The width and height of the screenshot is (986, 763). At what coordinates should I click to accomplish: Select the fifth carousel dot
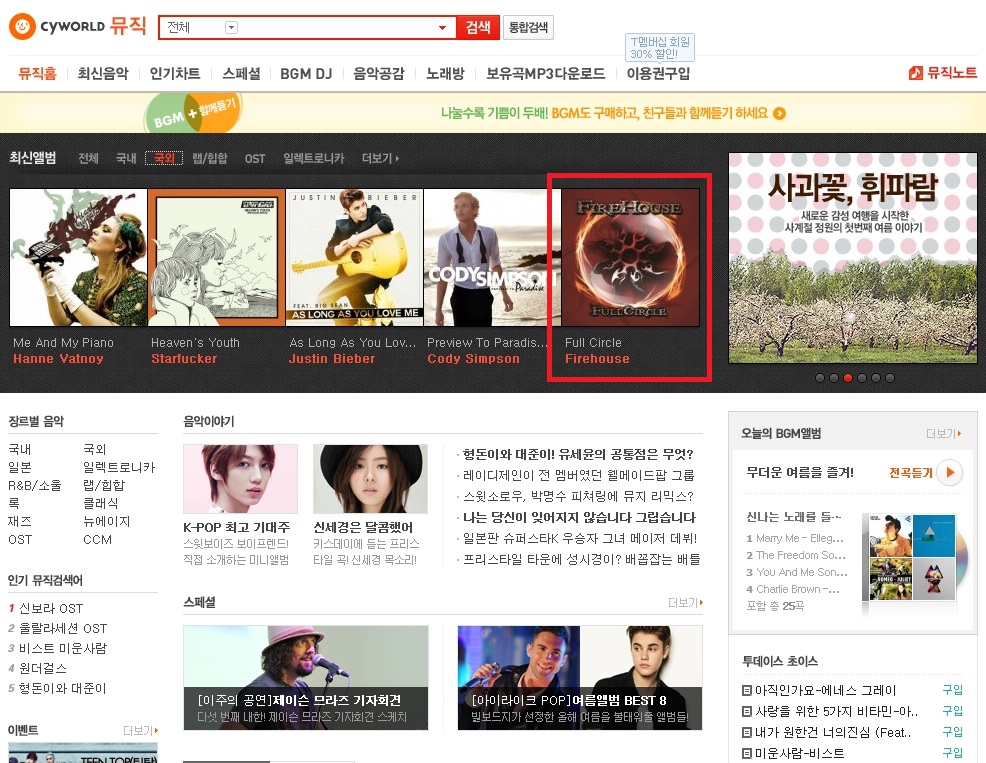(x=875, y=378)
